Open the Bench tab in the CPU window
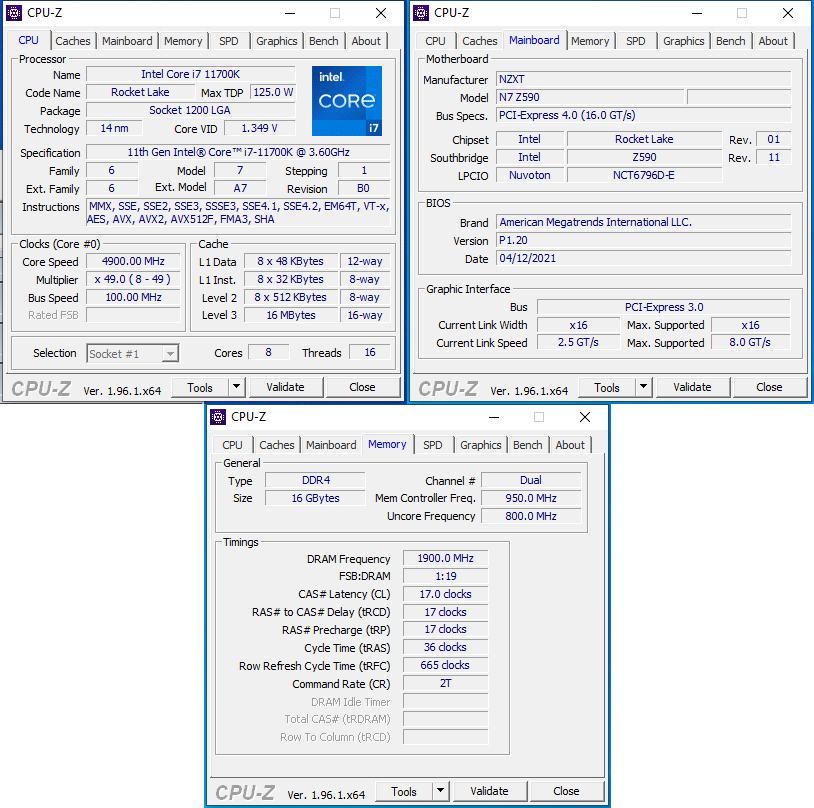 pyautogui.click(x=324, y=41)
